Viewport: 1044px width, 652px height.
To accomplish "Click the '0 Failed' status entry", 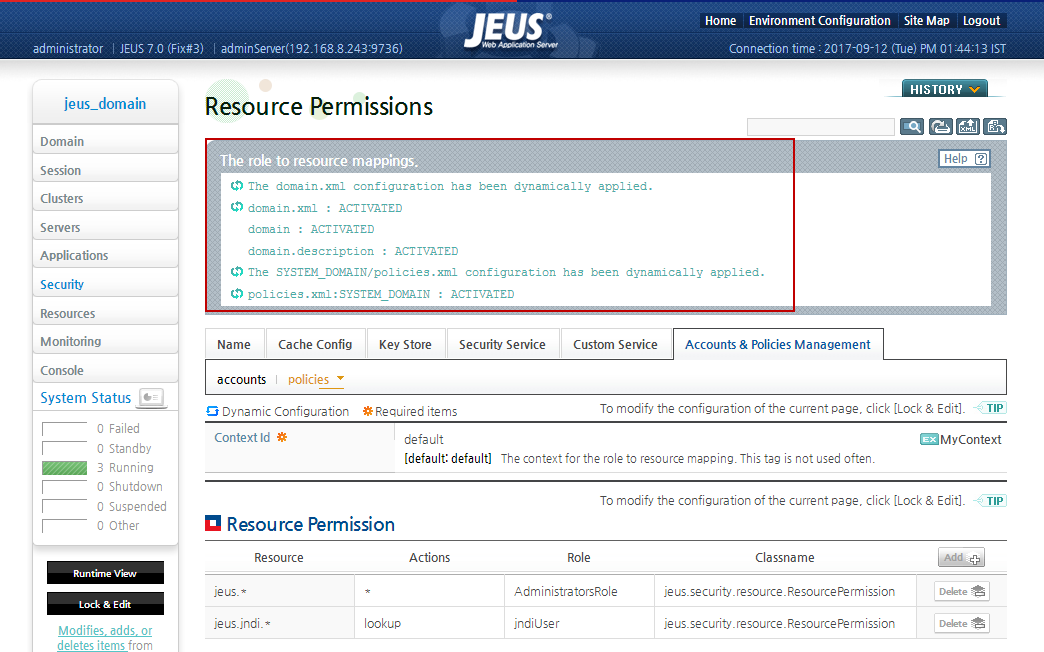I will pos(118,428).
